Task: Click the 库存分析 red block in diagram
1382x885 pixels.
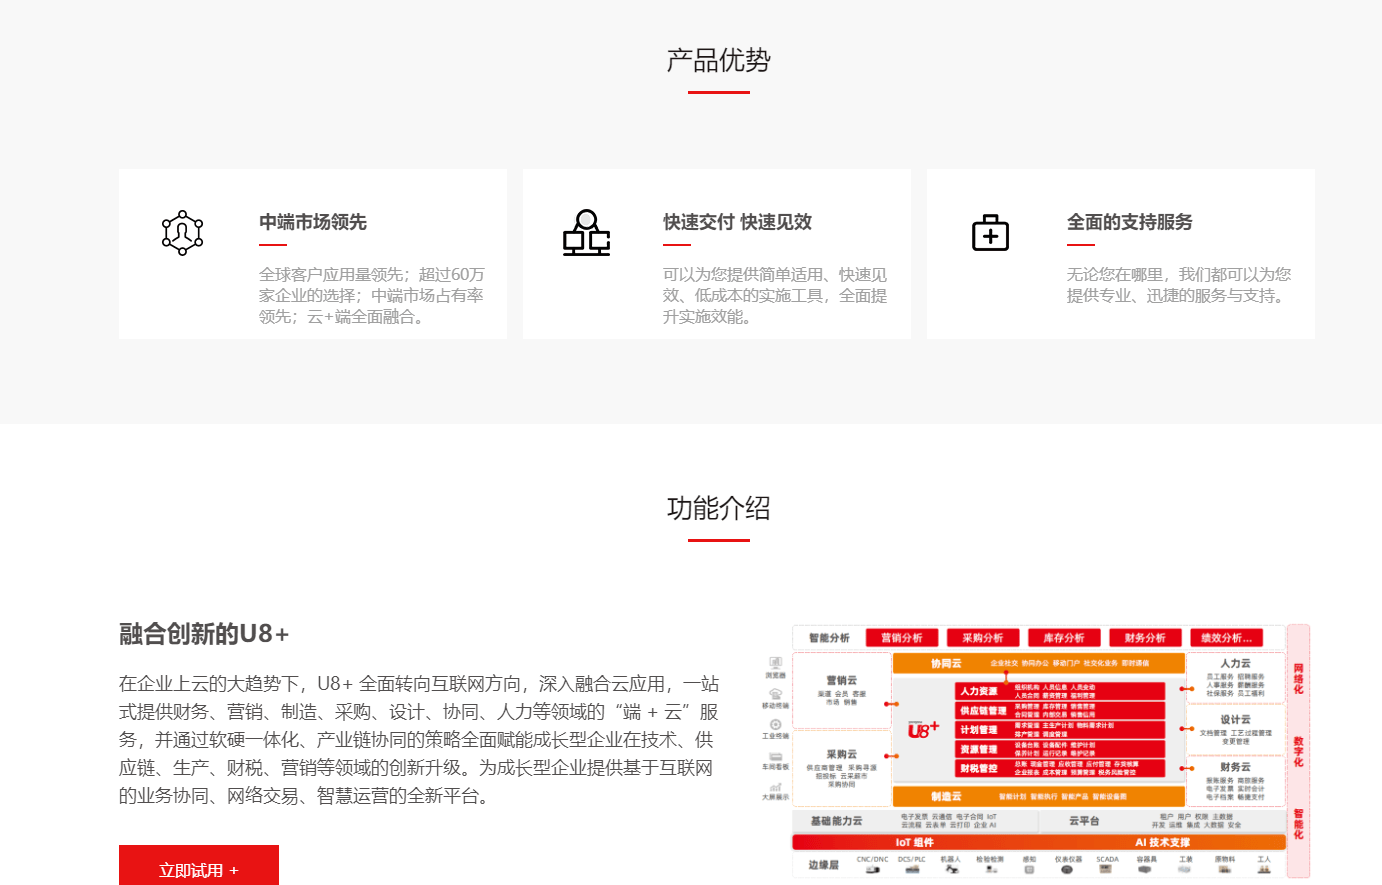Action: point(1064,638)
